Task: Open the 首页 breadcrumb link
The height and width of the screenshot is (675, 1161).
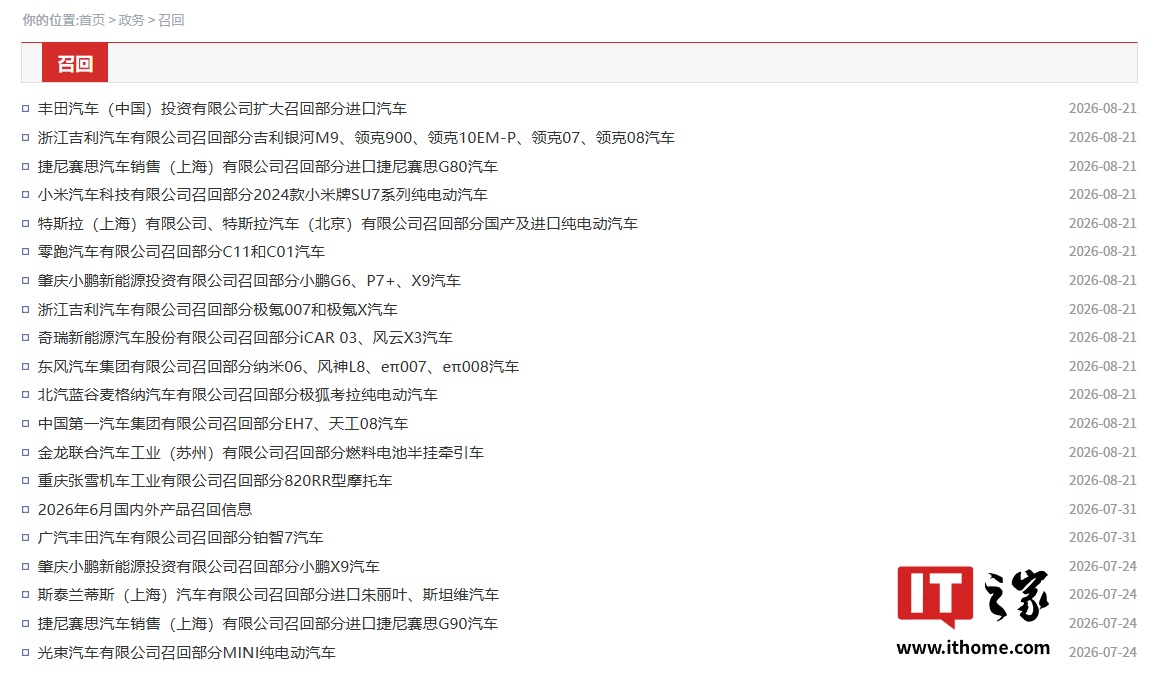Action: pyautogui.click(x=92, y=20)
